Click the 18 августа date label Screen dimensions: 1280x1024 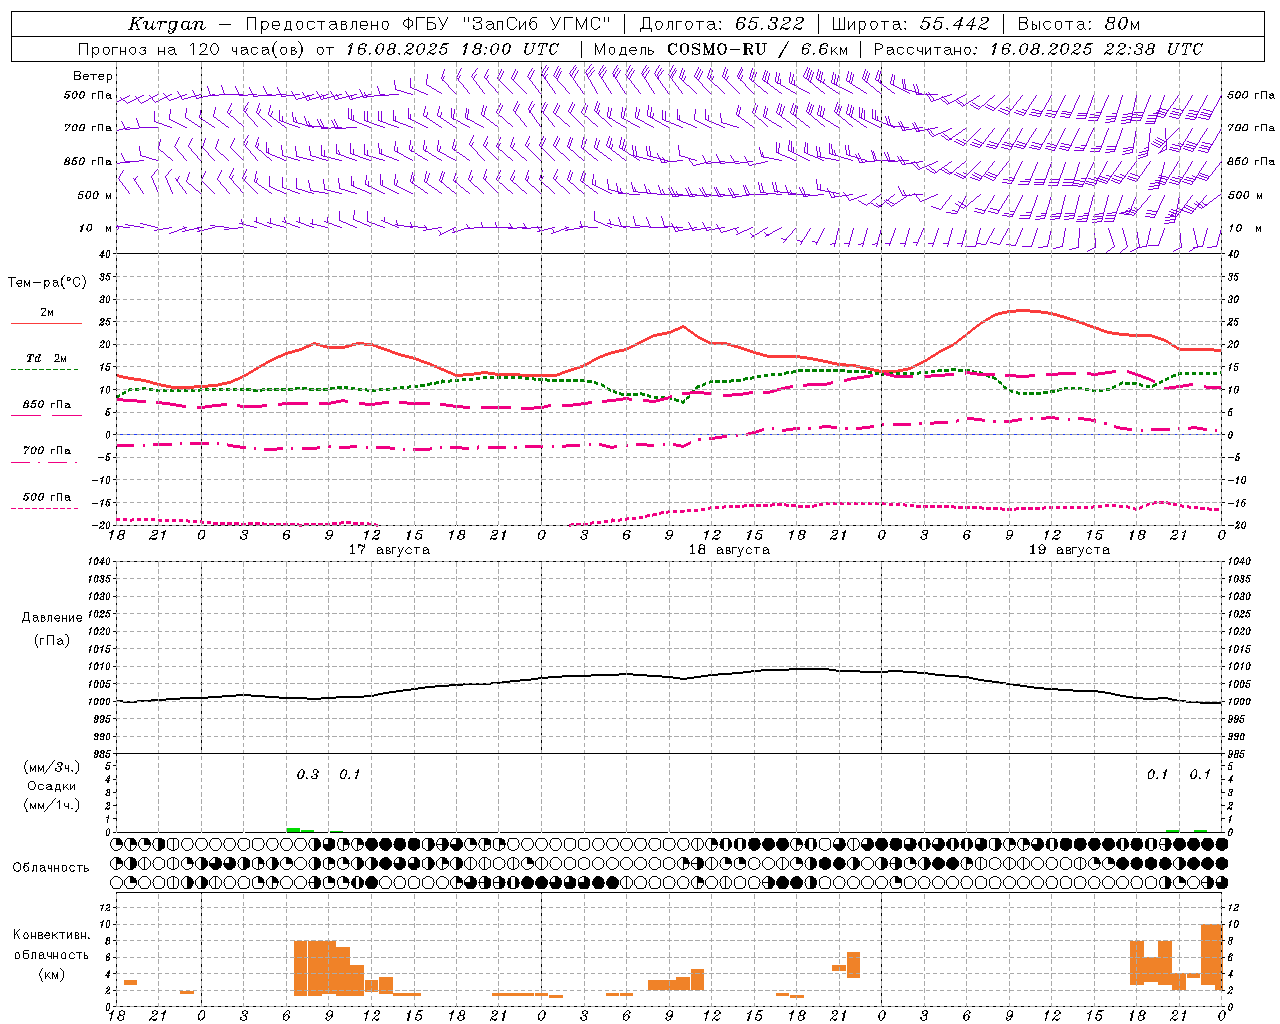(x=729, y=550)
